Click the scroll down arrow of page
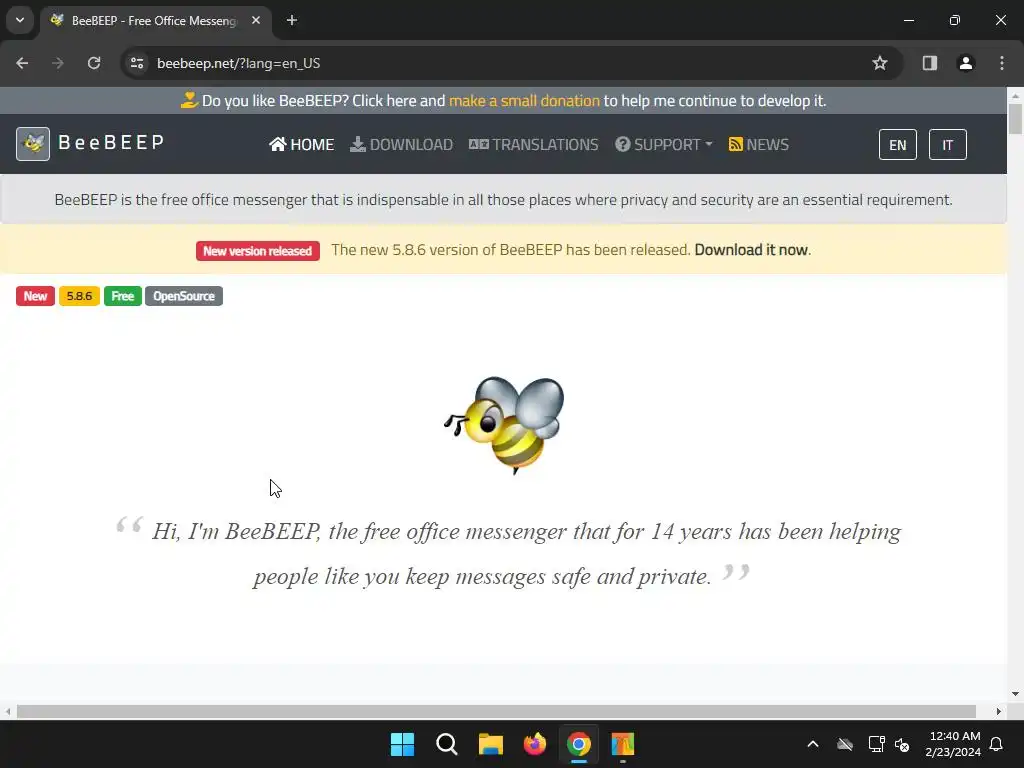Image resolution: width=1024 pixels, height=768 pixels. (1016, 694)
